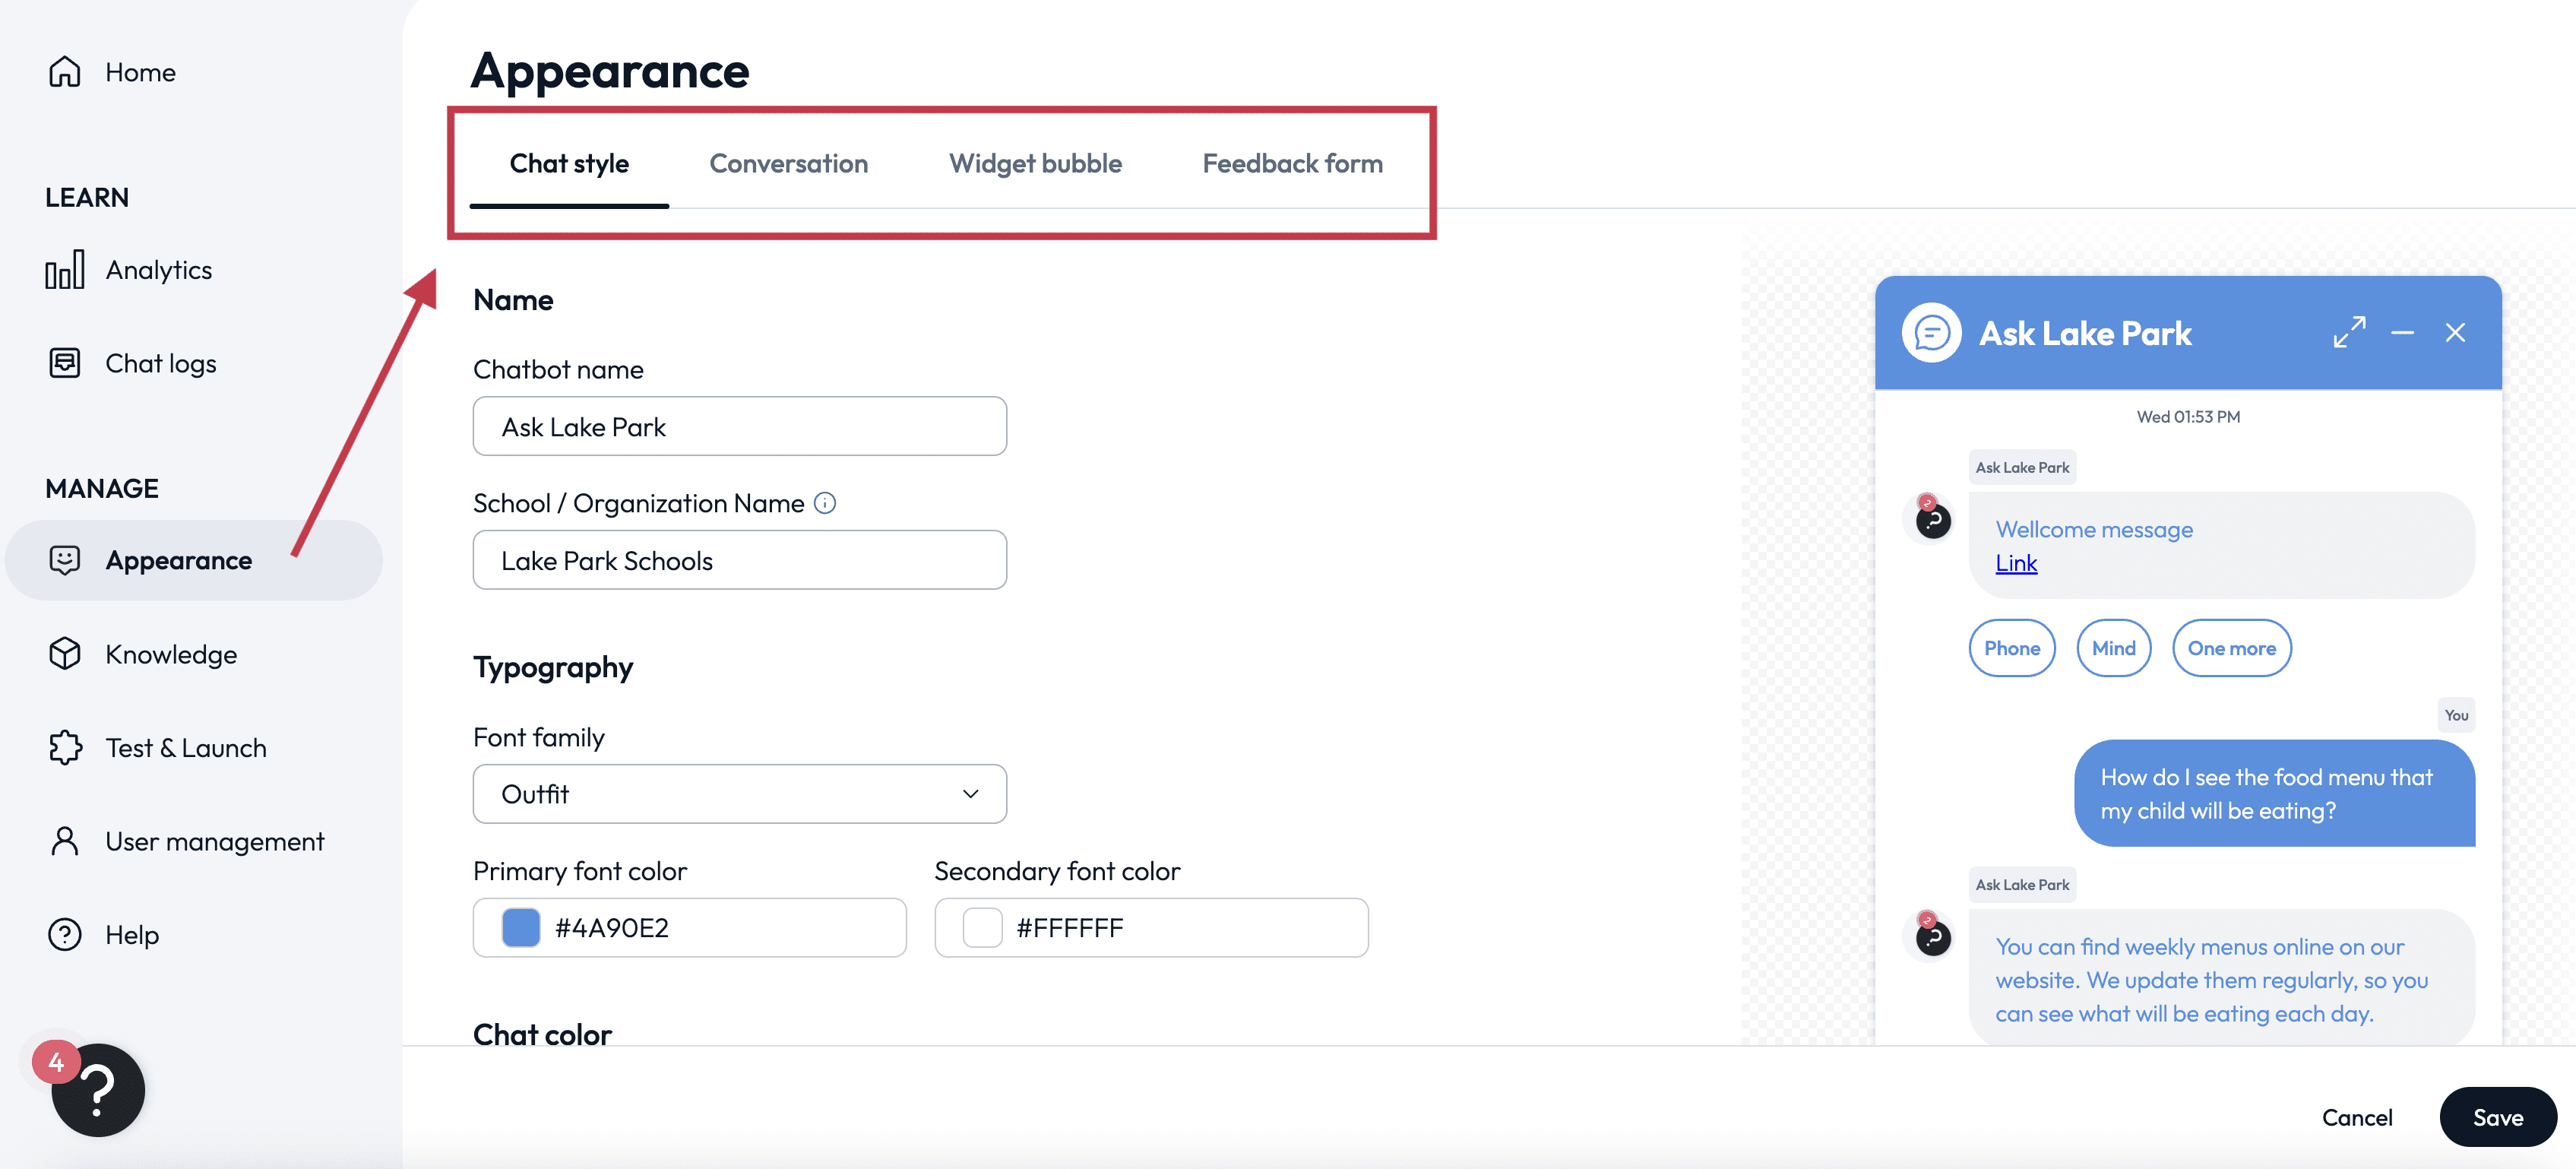The image size is (2576, 1169).
Task: Click the One more quick reply chip
Action: click(2232, 648)
